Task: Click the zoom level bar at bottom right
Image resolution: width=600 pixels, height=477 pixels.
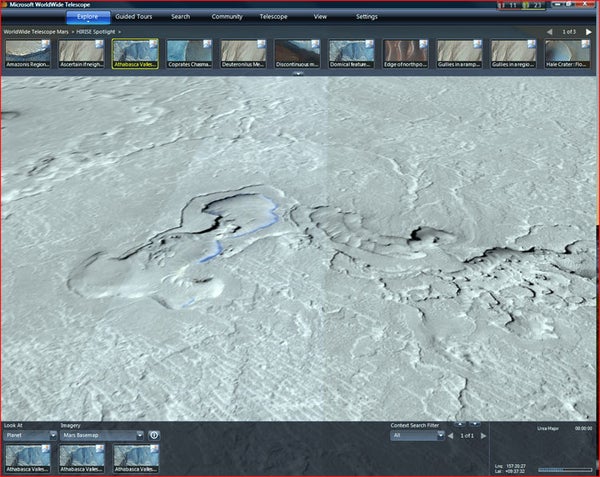Action: click(564, 469)
